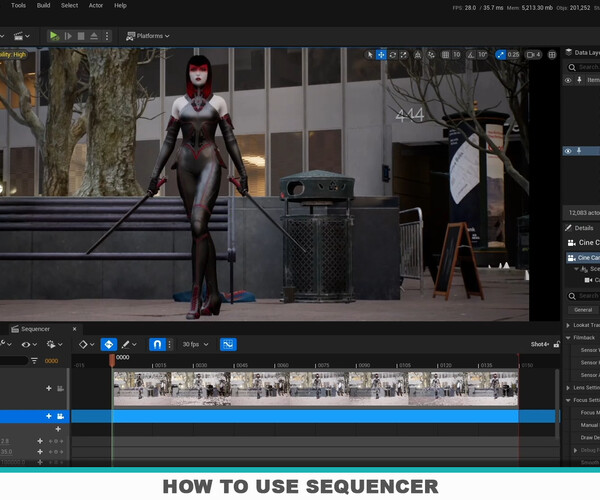Change the 30 fps frame rate dropdown
Screen dimensions: 600x500
(x=195, y=345)
